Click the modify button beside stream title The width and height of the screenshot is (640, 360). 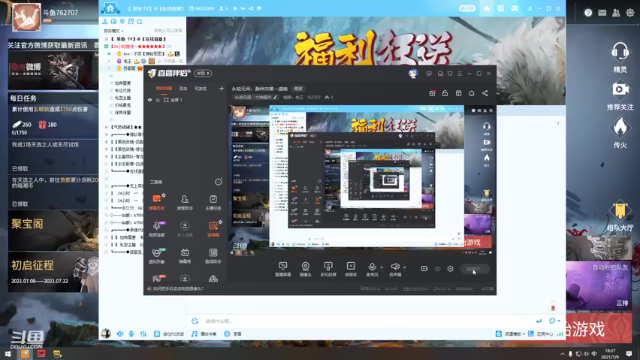298,89
